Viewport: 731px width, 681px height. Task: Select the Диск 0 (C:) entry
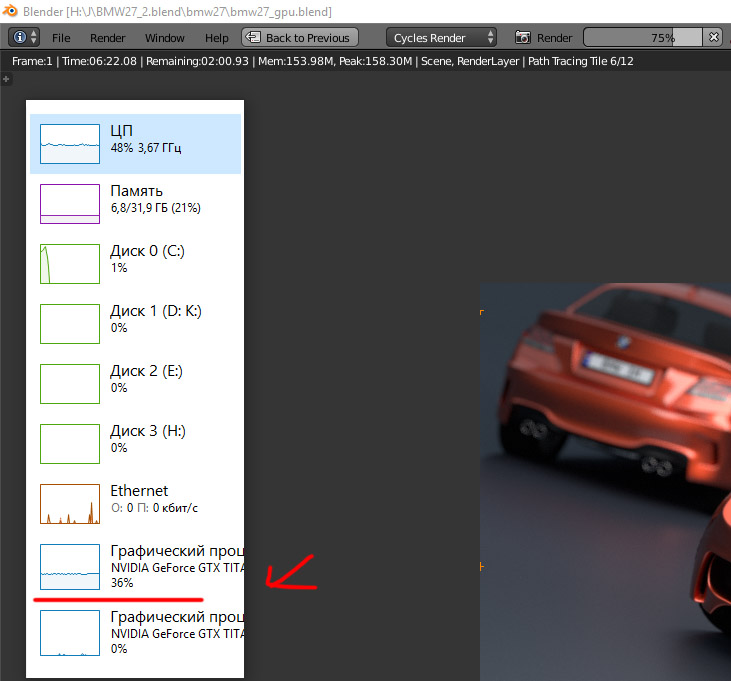(135, 264)
